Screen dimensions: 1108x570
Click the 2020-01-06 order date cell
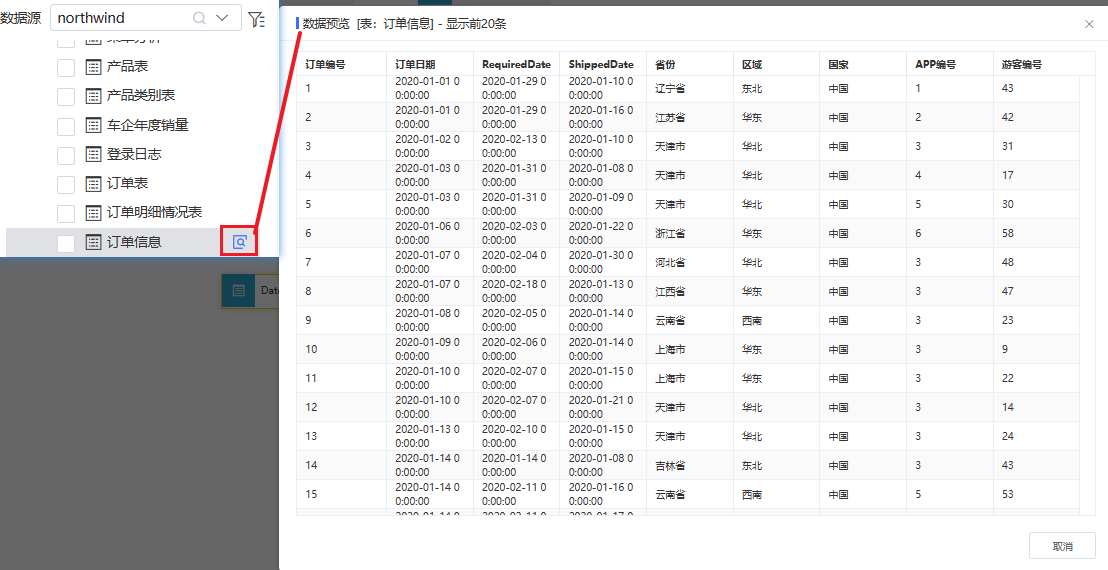(x=428, y=233)
